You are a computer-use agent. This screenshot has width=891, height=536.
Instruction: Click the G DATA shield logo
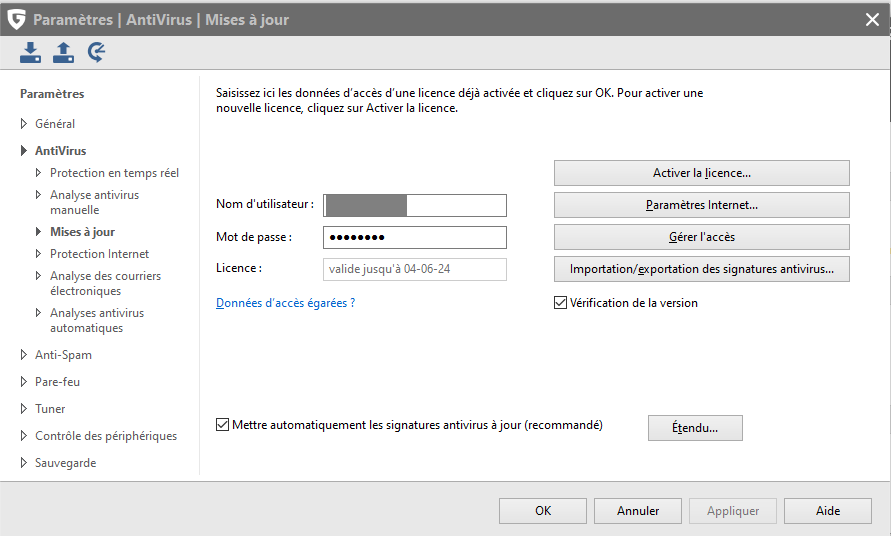[17, 19]
